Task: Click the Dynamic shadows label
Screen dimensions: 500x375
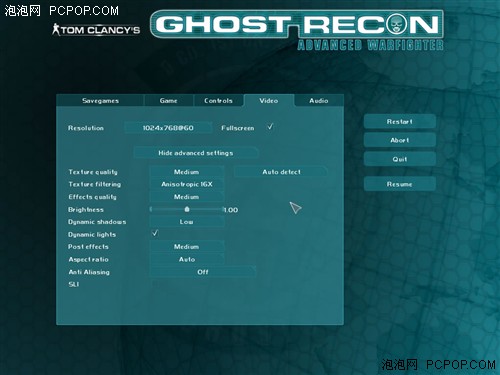Action: click(97, 222)
